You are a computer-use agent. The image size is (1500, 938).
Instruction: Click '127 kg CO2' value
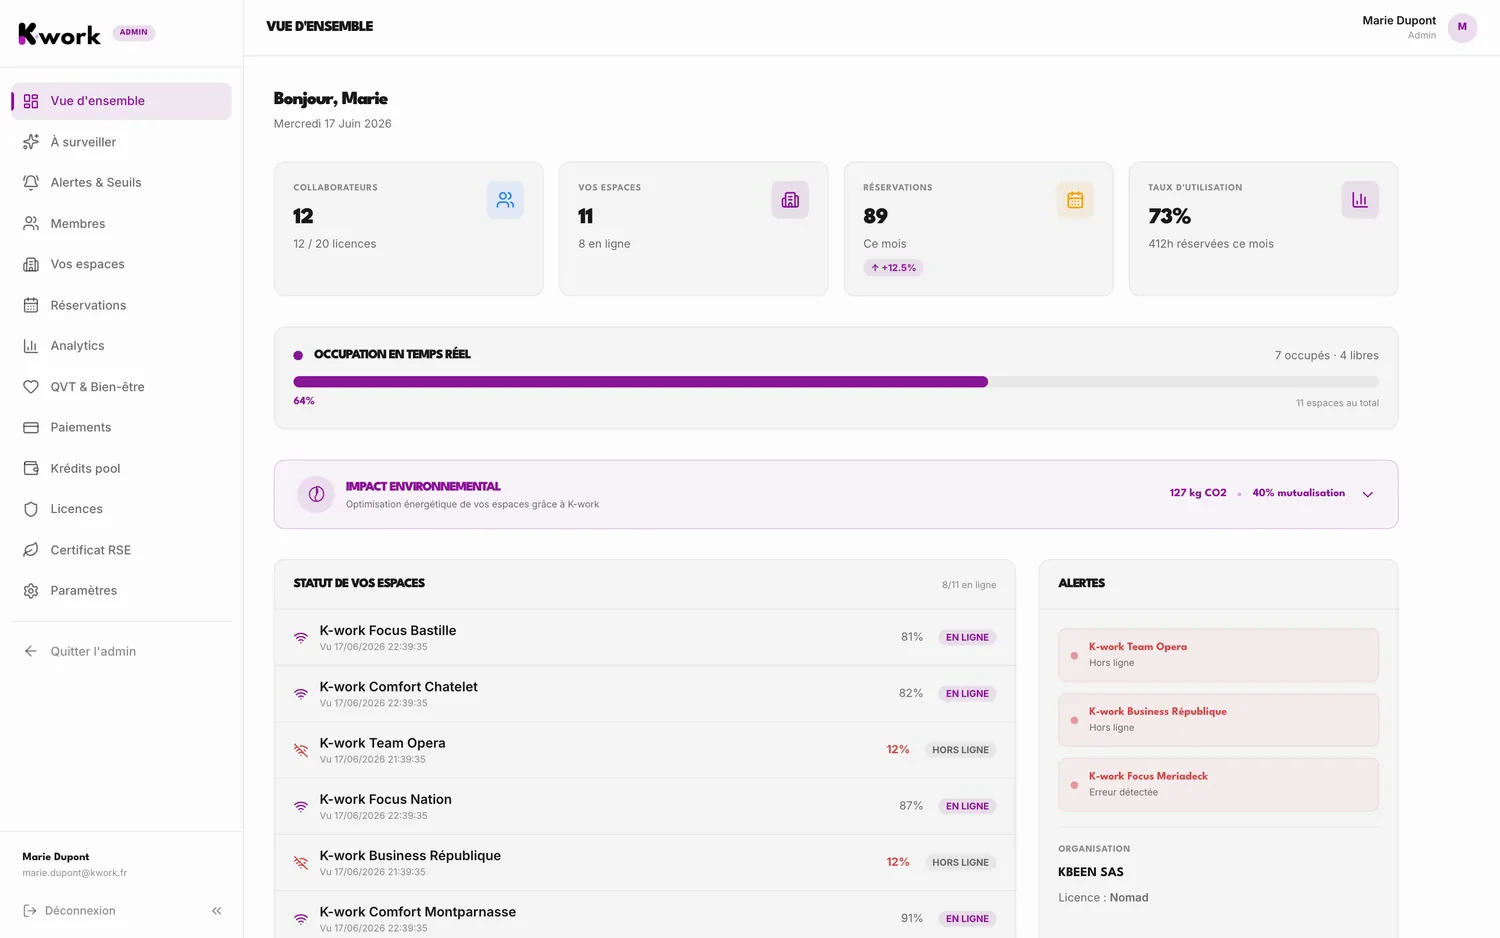[x=1198, y=493]
